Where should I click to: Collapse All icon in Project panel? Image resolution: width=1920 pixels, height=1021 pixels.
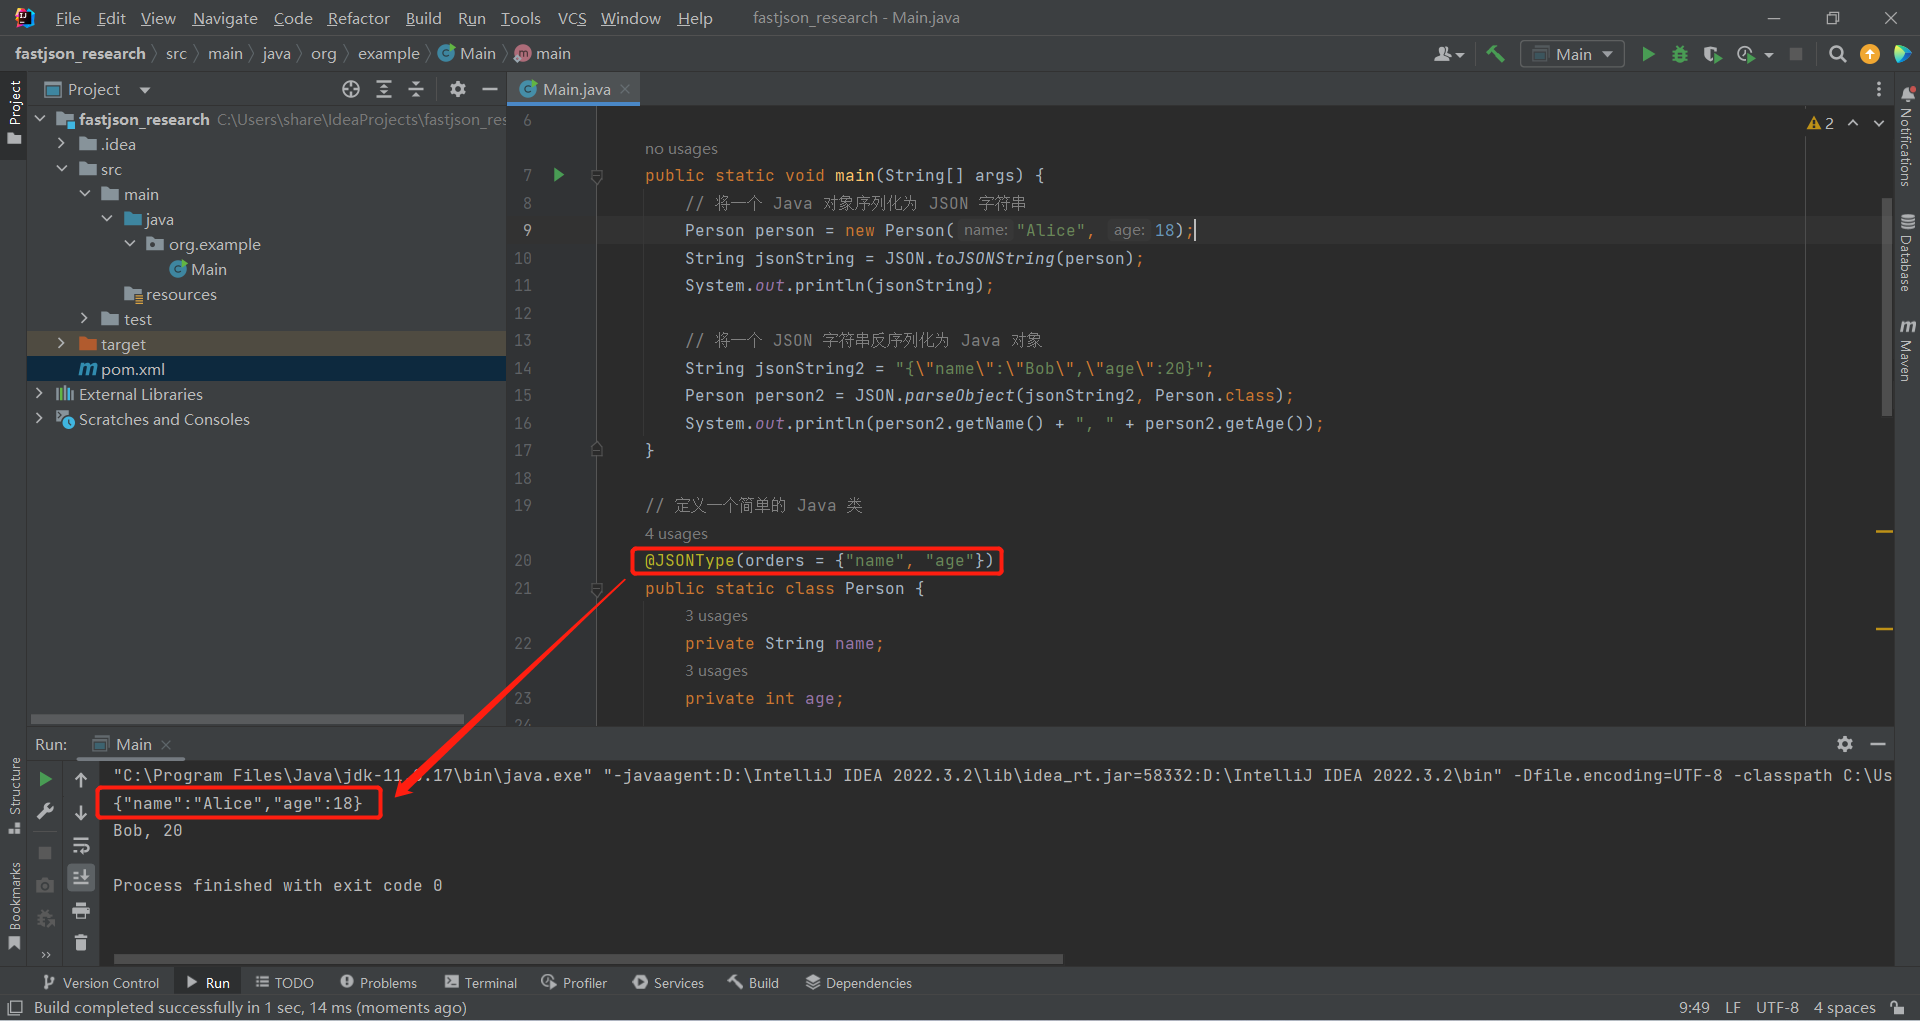point(416,89)
